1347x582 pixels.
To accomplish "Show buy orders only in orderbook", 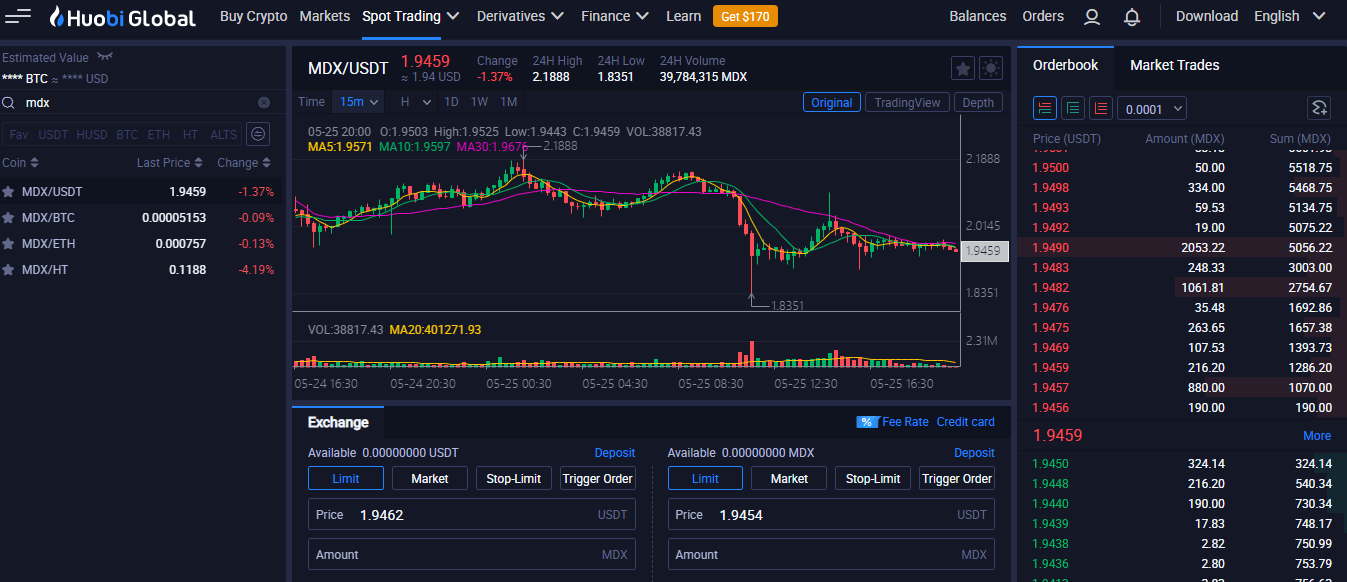I will [x=1073, y=108].
